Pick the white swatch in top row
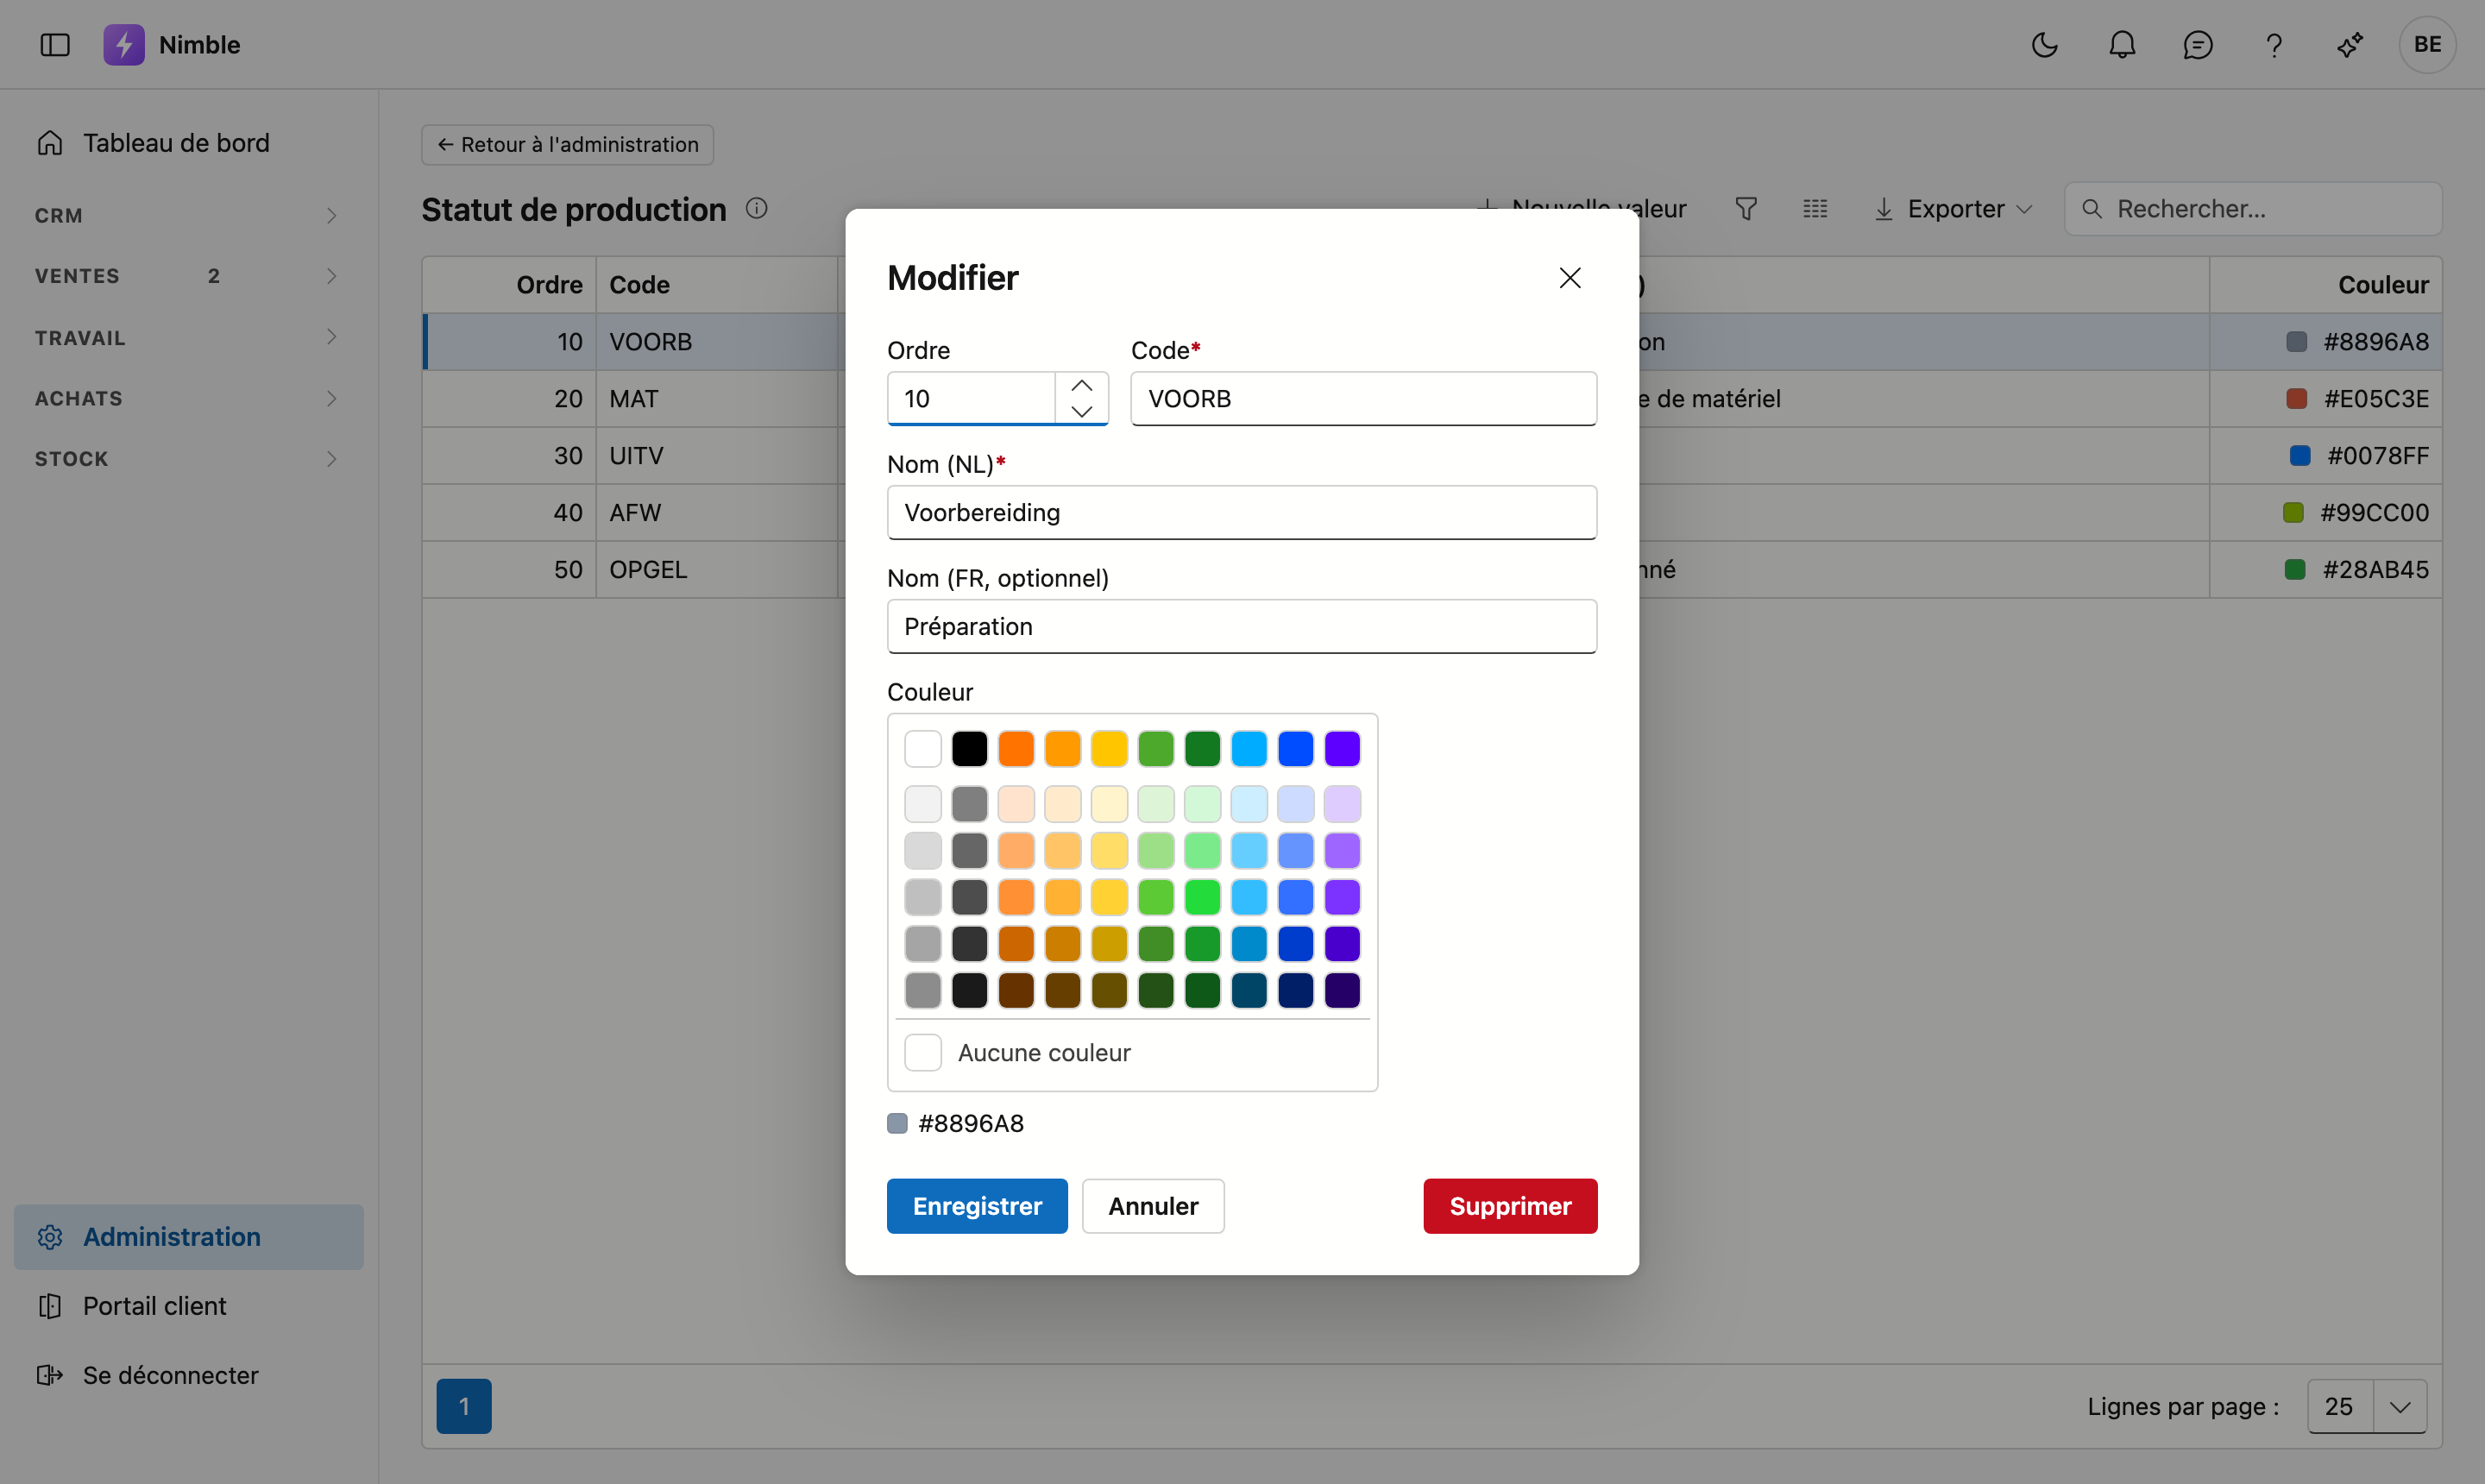This screenshot has height=1484, width=2485. tap(922, 749)
